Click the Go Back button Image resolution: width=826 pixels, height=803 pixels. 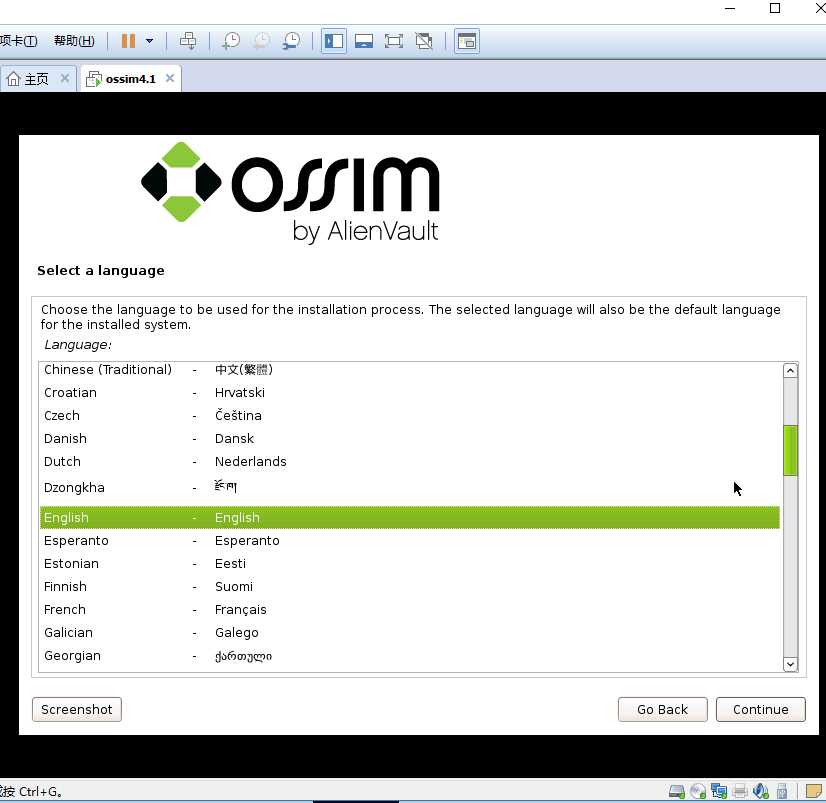(662, 710)
